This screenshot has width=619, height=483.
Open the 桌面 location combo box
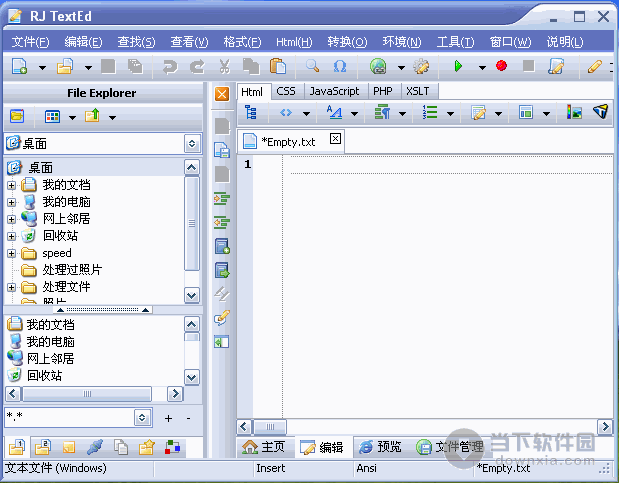(192, 143)
